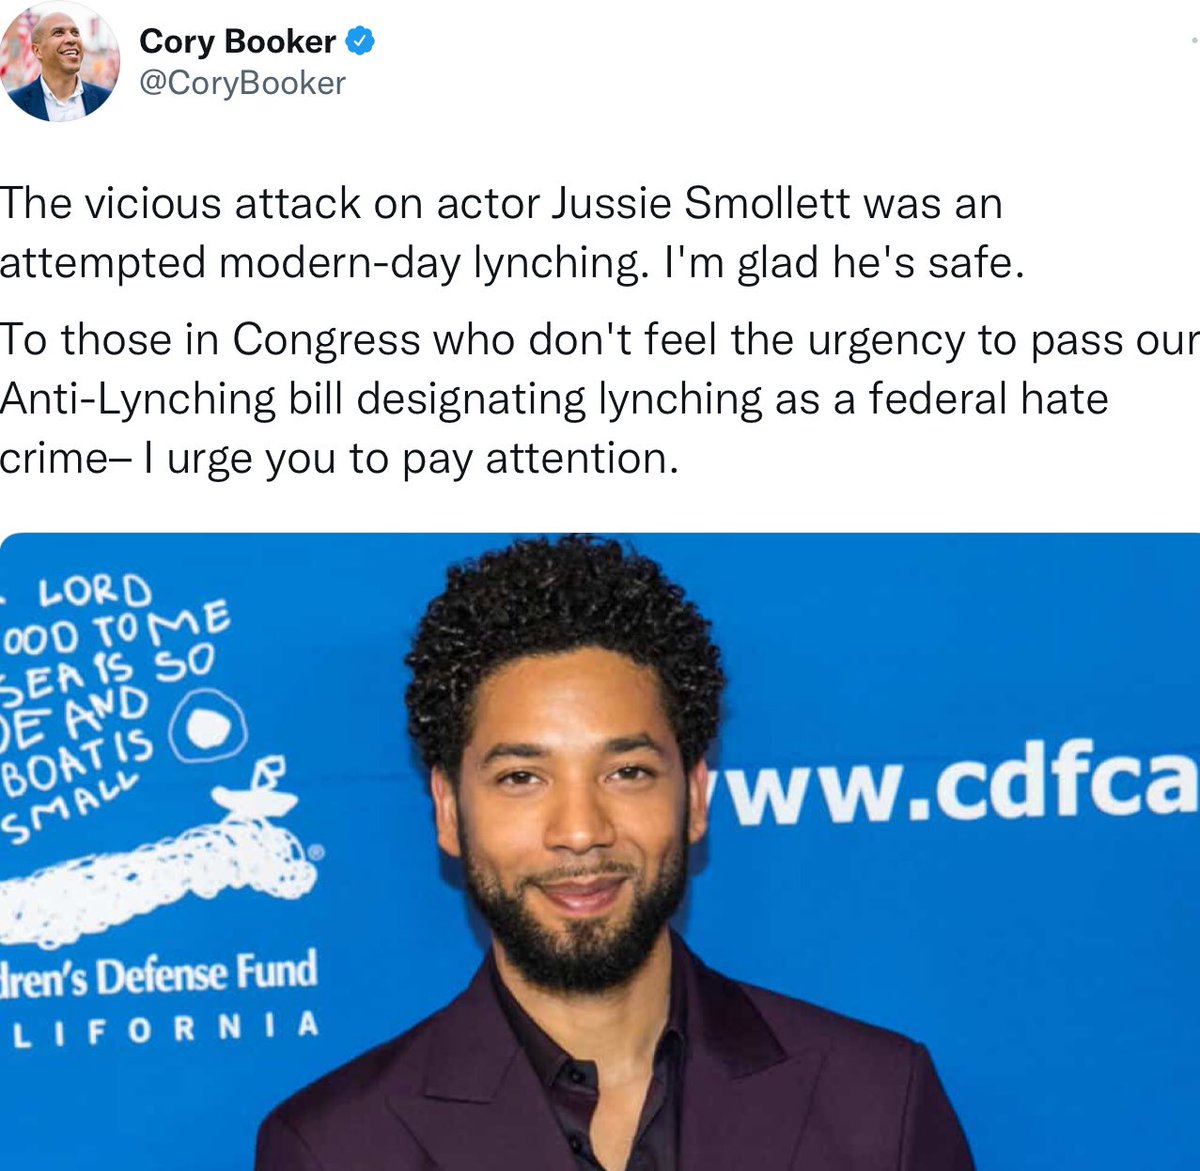Image resolution: width=1200 pixels, height=1171 pixels.
Task: Open the tweet's more options dots
Action: tap(1193, 40)
